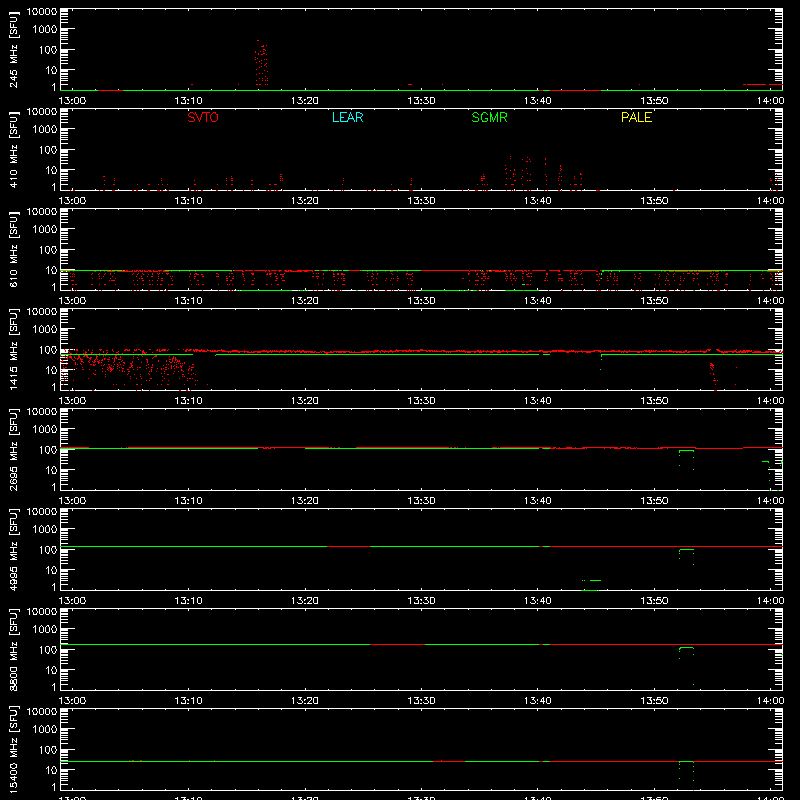Screen dimensions: 800x800
Task: Click the 13:40 tick label of 410 MHz panel
Action: point(537,201)
